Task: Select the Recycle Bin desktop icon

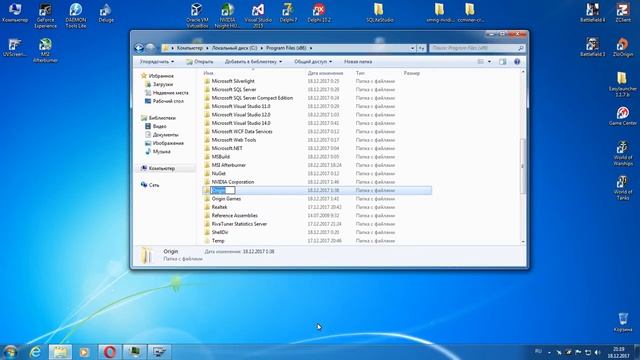Action: (x=623, y=322)
